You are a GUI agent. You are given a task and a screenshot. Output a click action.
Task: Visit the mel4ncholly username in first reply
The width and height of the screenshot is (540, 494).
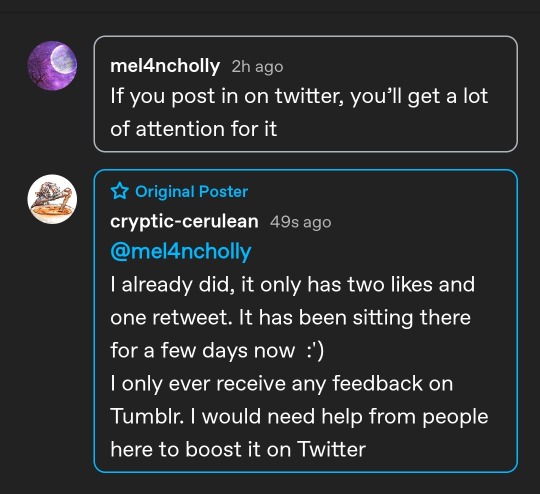(165, 66)
